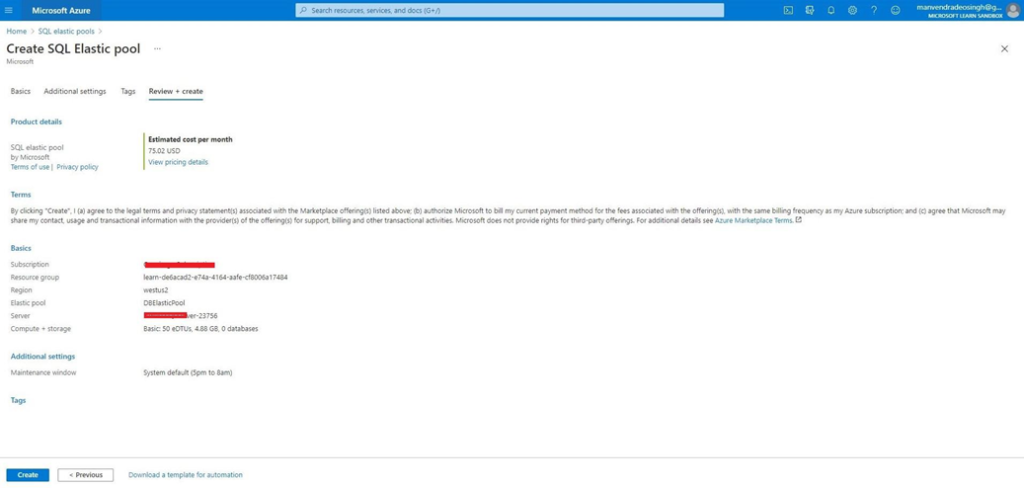Click the Product details section heading
1024x488 pixels.
36,122
